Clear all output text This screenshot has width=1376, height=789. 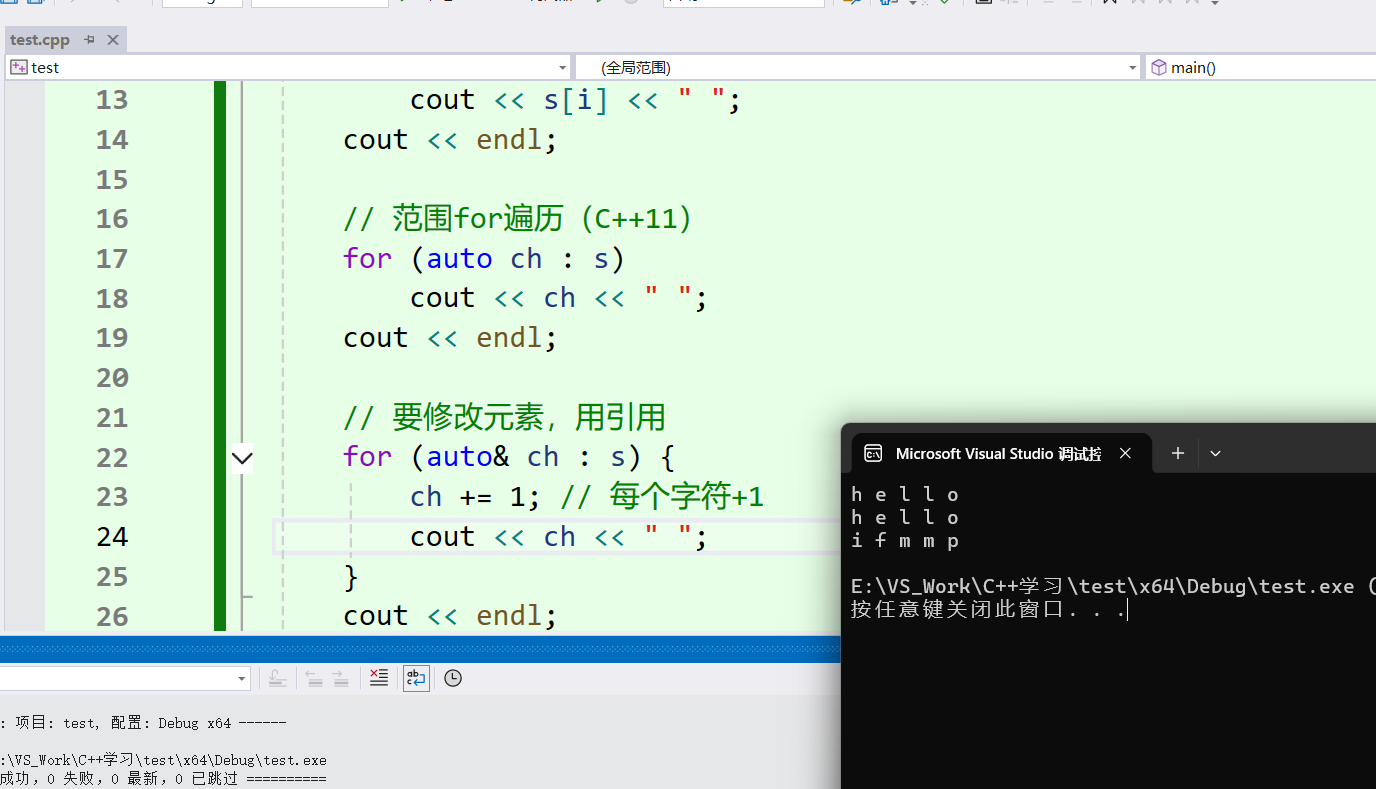pyautogui.click(x=379, y=678)
